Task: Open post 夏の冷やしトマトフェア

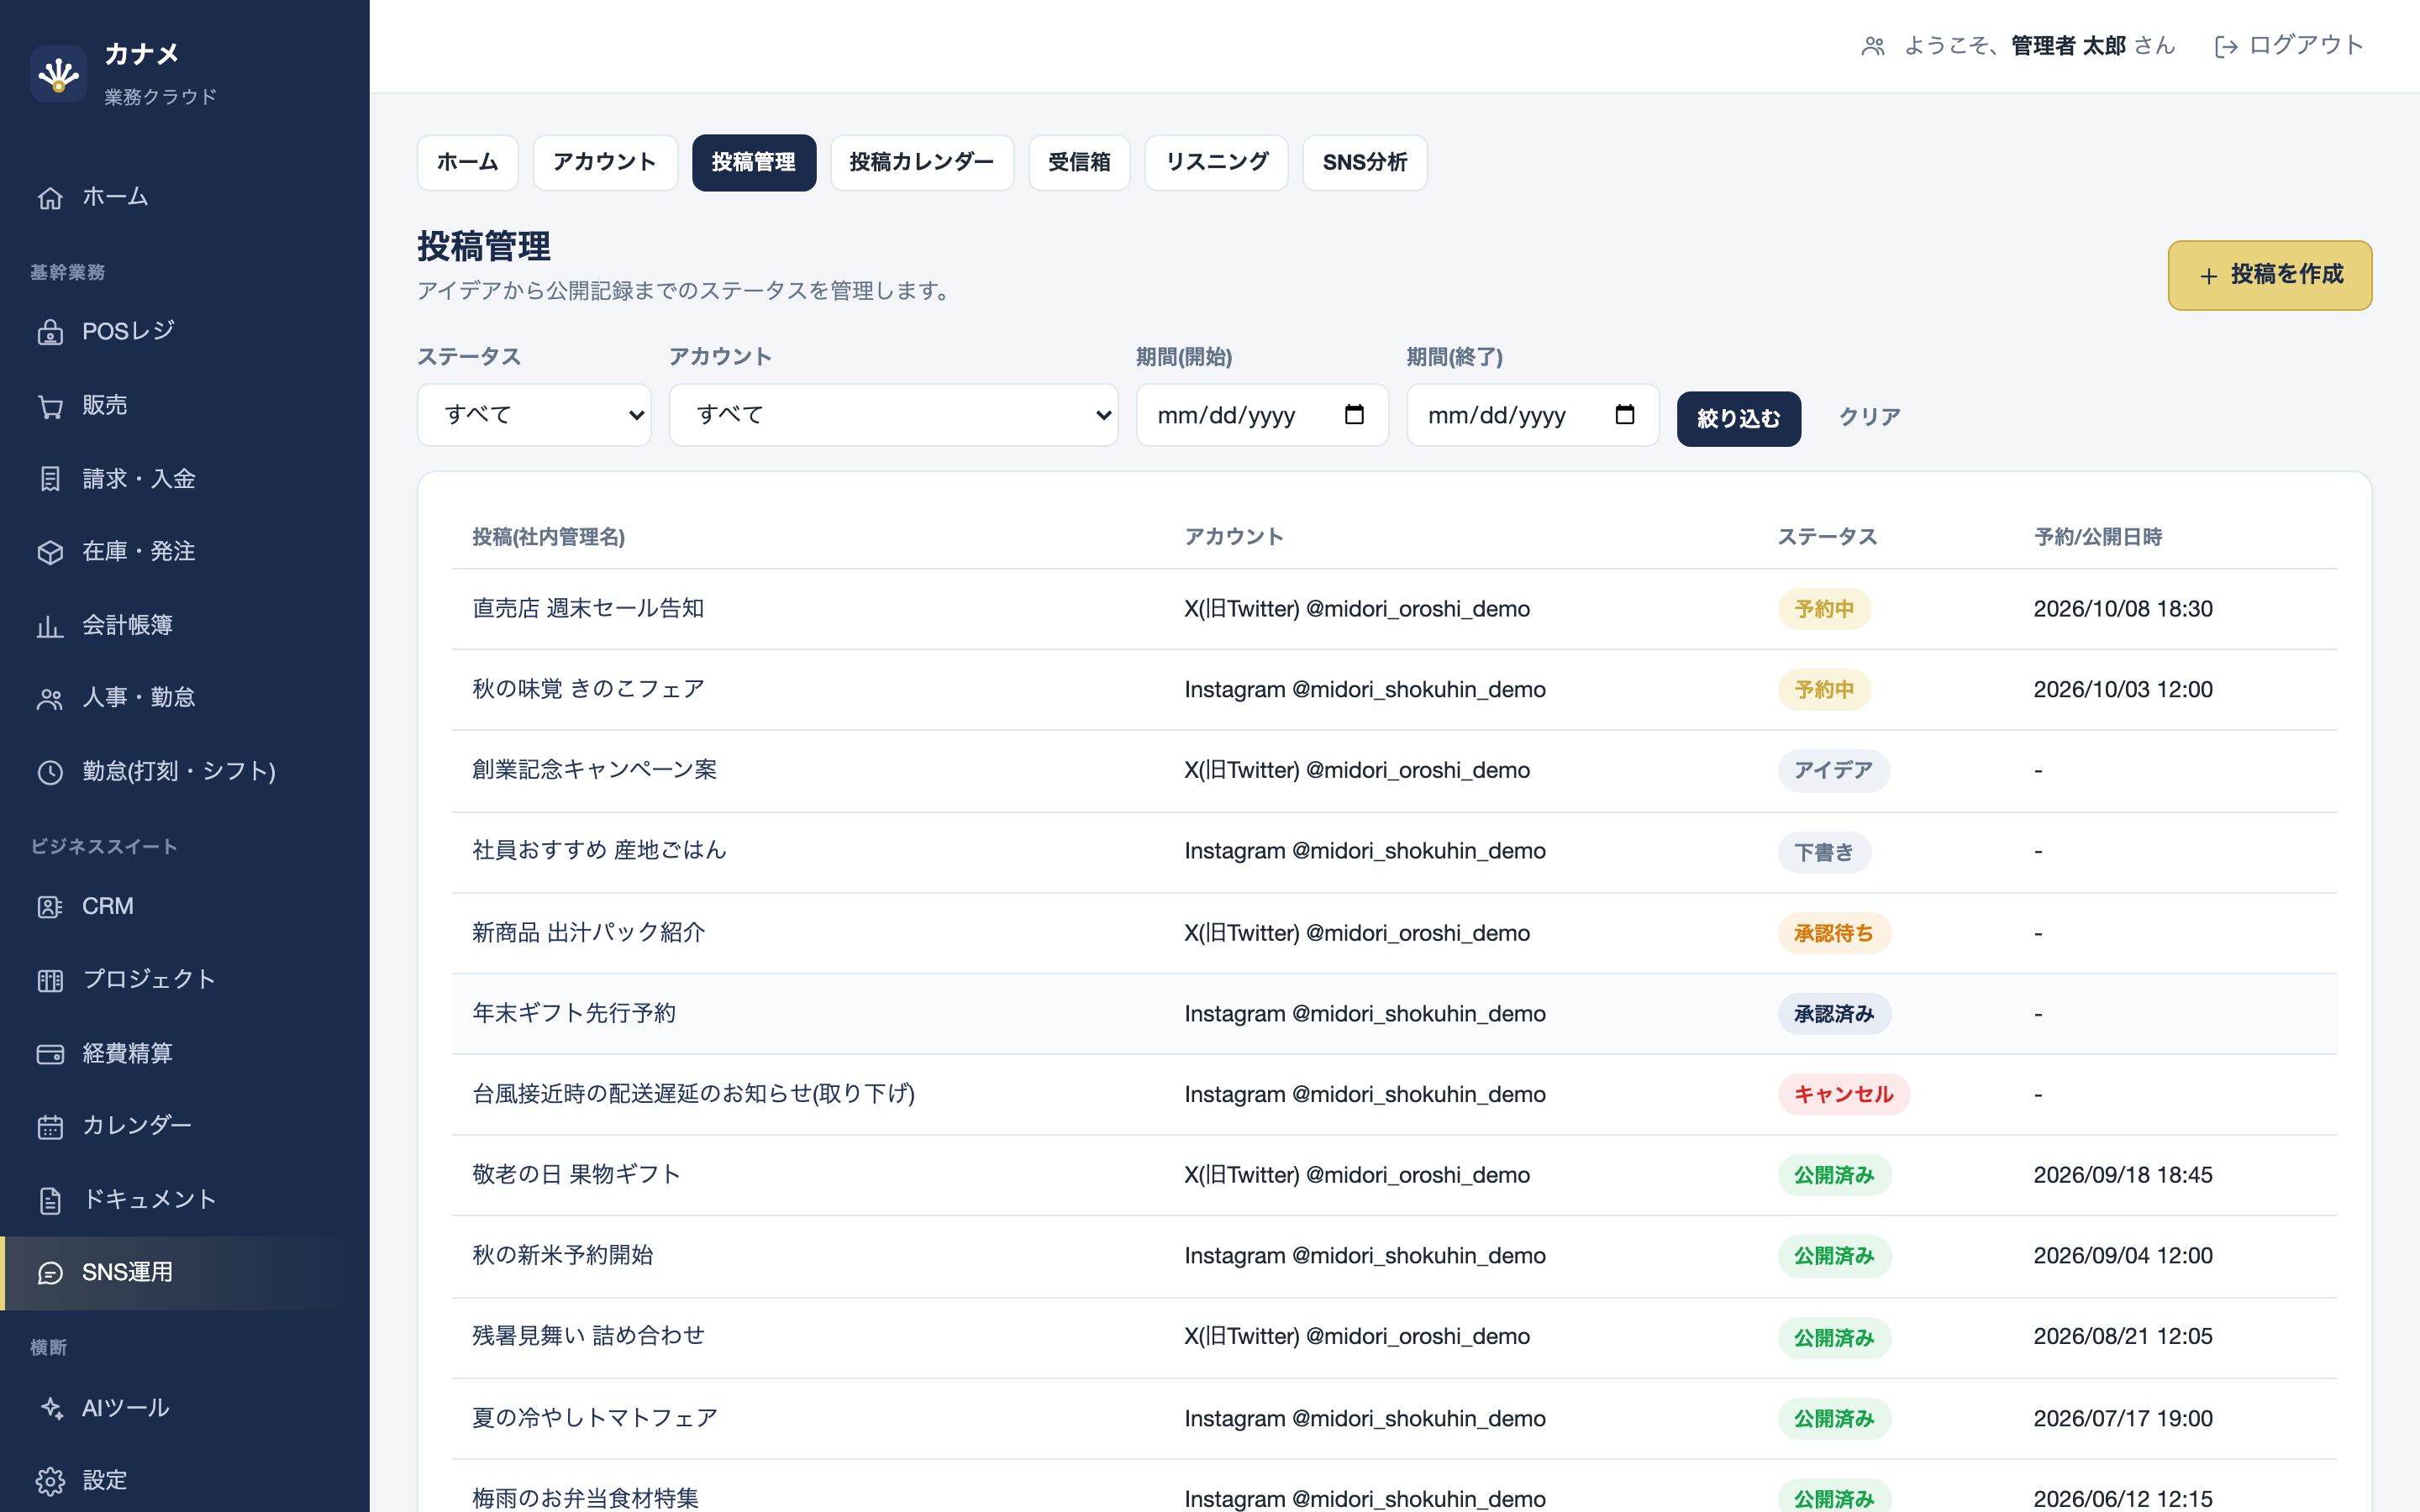Action: [594, 1418]
